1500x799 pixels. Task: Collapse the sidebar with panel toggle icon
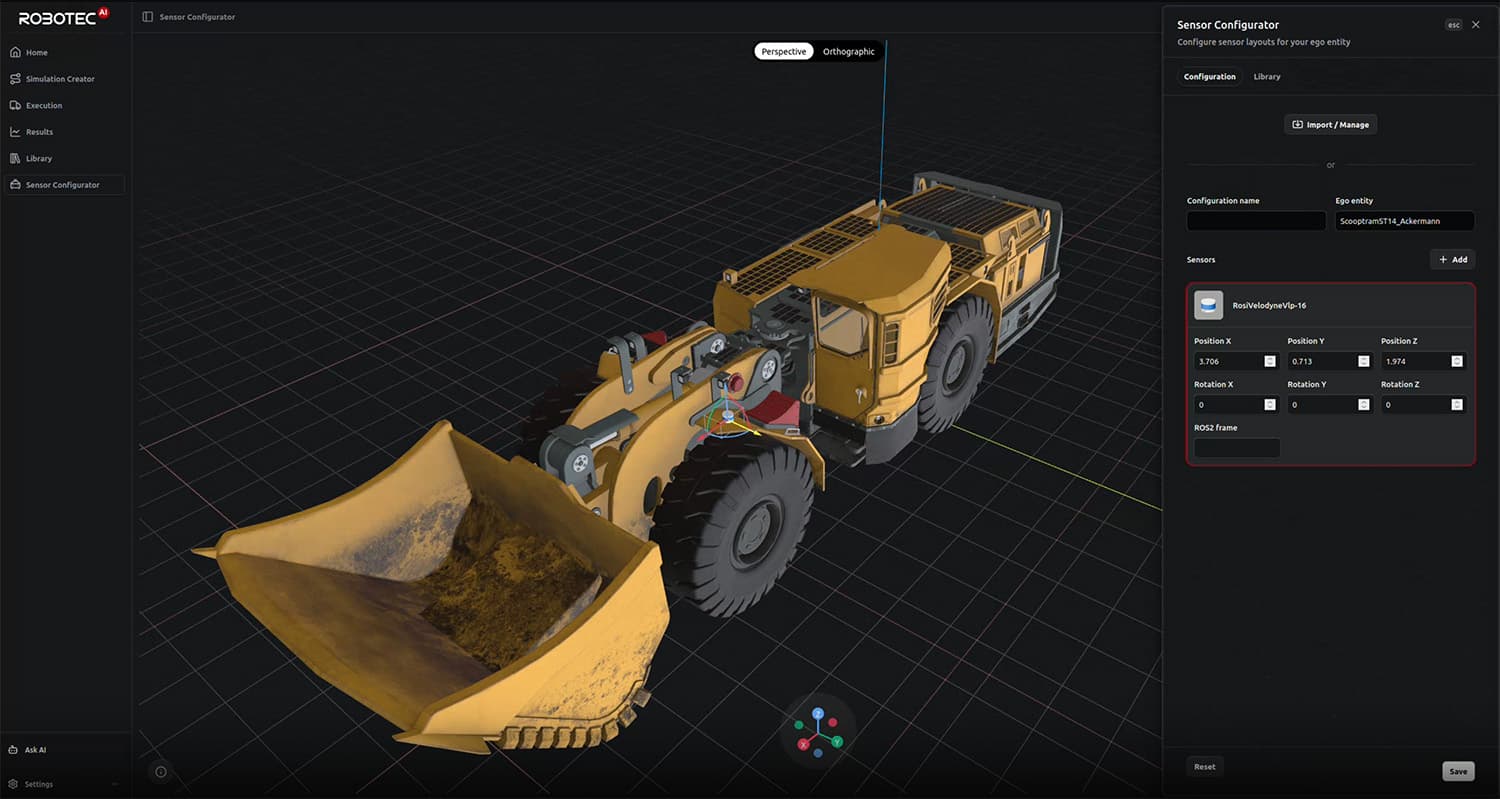tap(148, 17)
